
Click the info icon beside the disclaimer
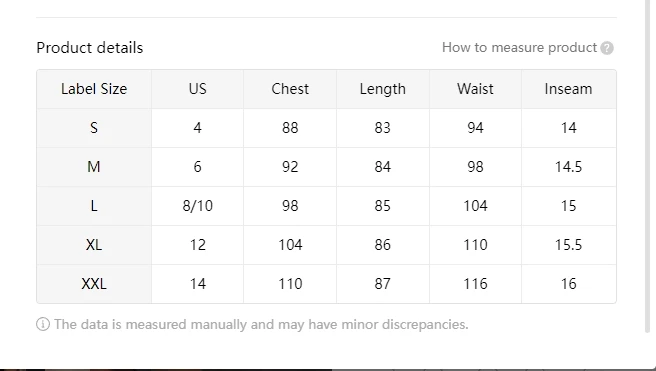(43, 324)
